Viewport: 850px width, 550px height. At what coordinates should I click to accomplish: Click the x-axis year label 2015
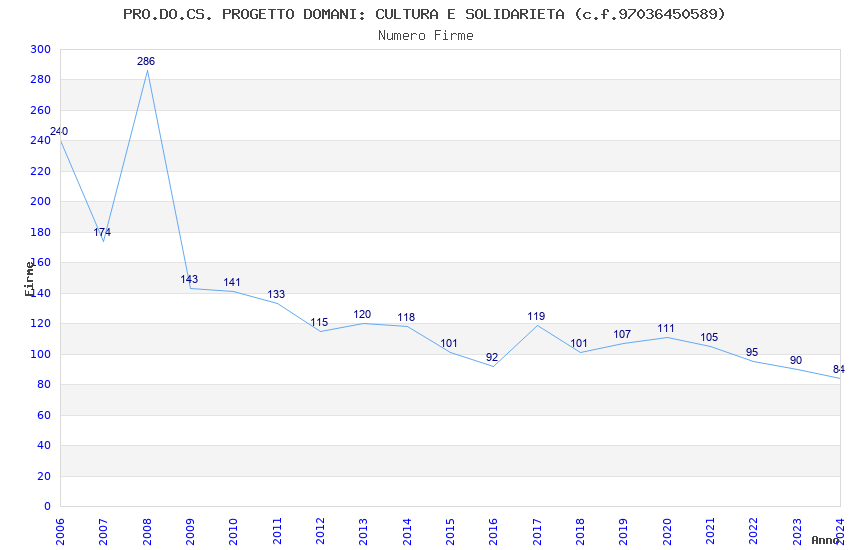tap(450, 531)
